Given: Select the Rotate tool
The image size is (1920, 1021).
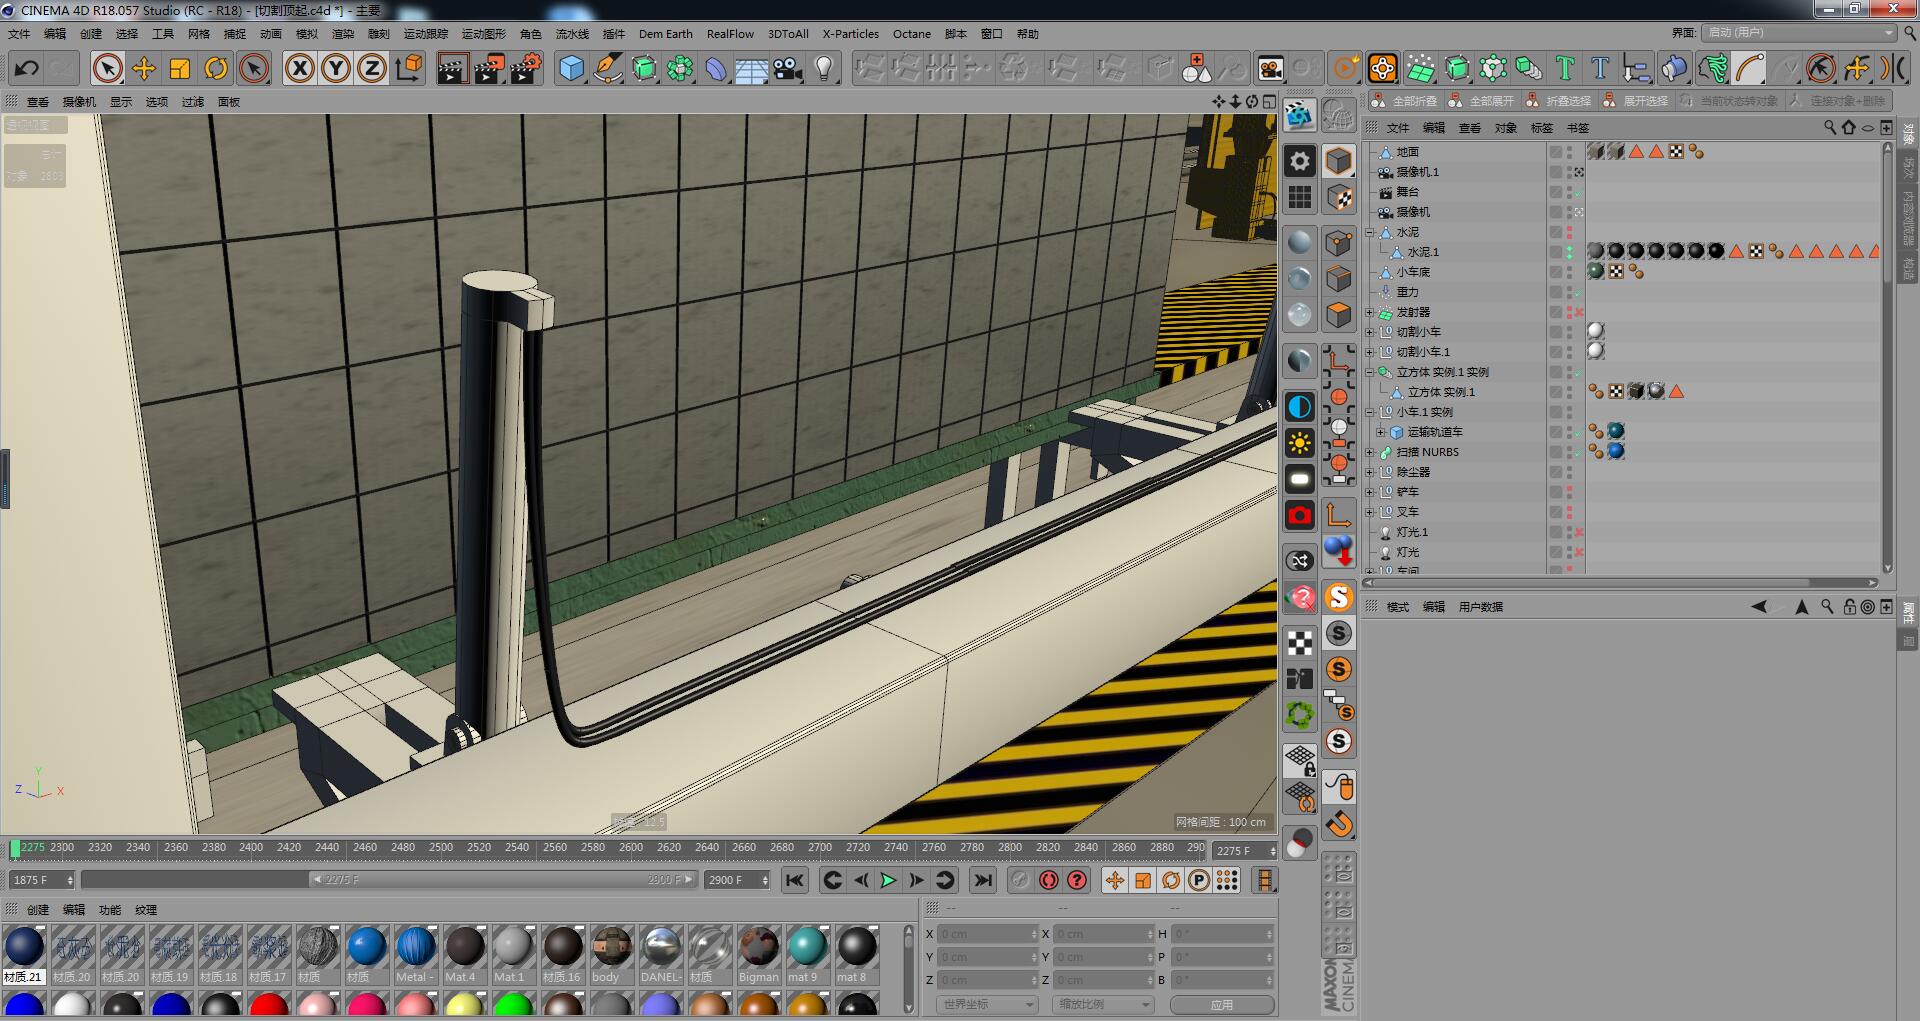Looking at the screenshot, I should [216, 68].
